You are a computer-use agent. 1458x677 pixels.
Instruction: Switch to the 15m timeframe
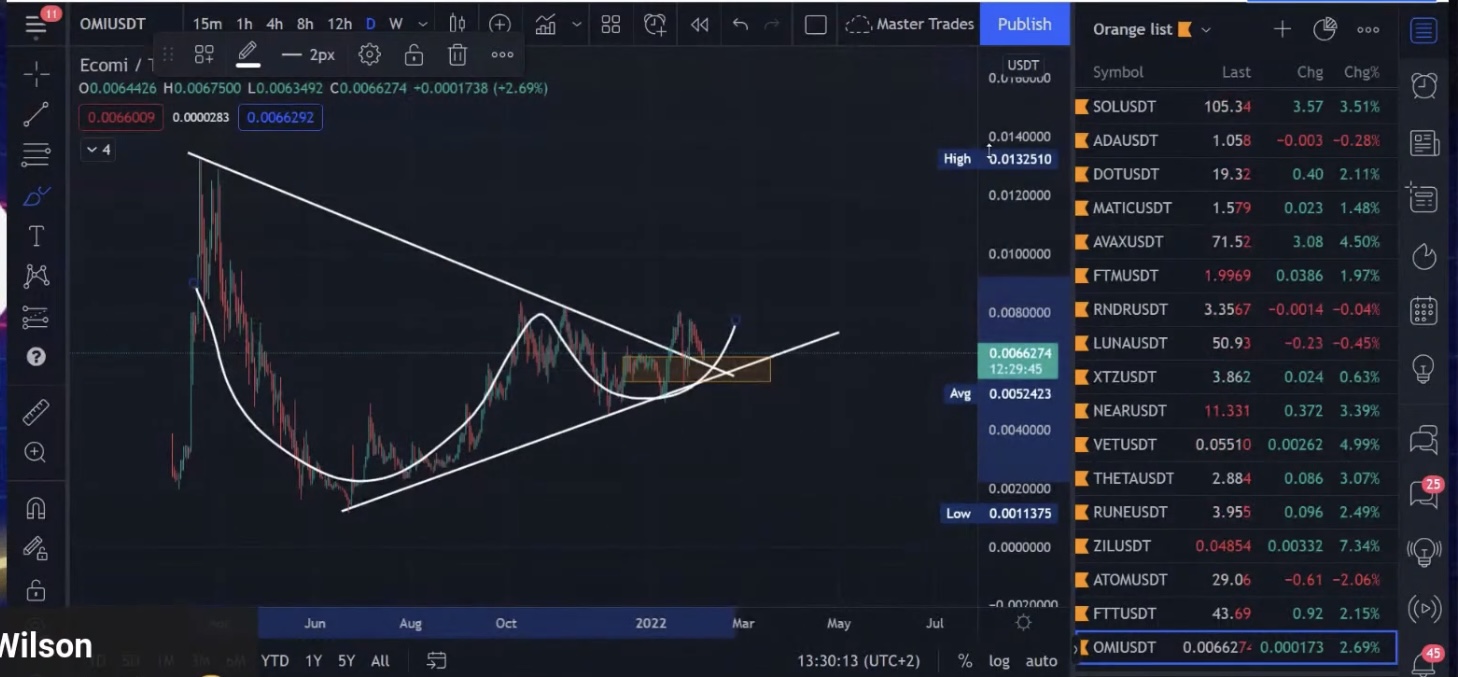207,24
